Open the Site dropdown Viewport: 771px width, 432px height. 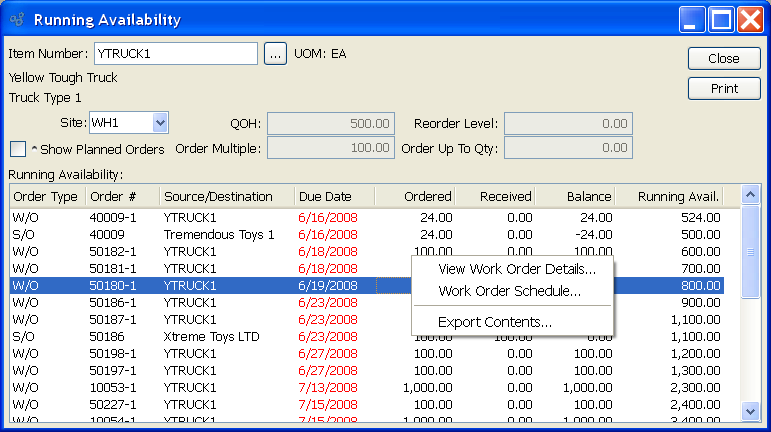(160, 122)
